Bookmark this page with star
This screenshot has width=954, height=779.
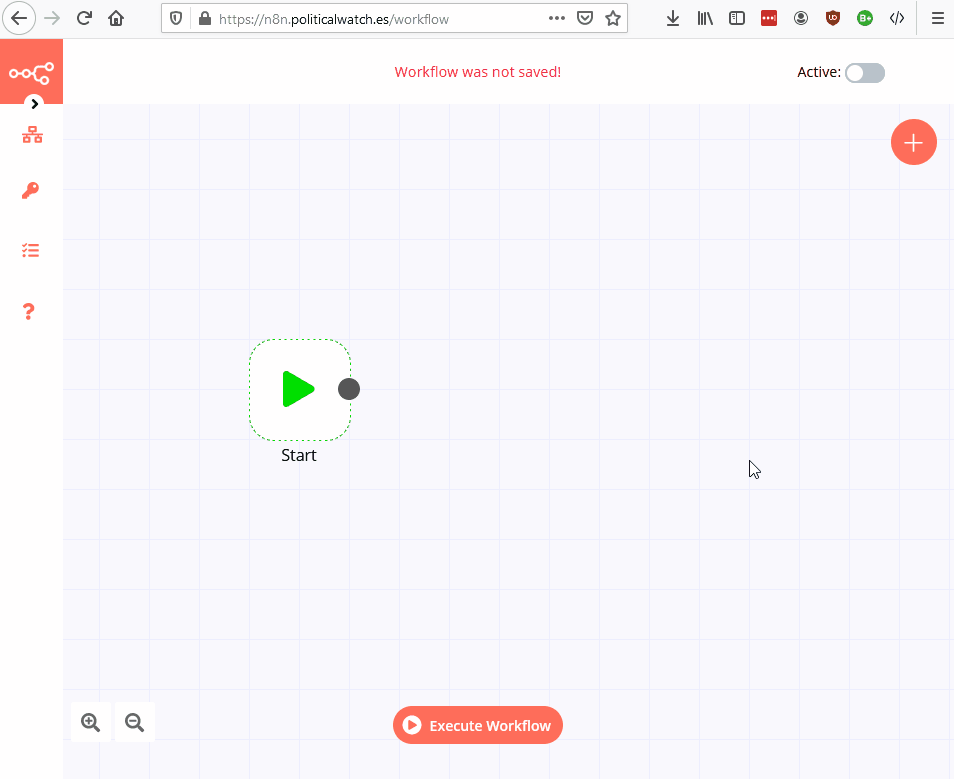[613, 18]
